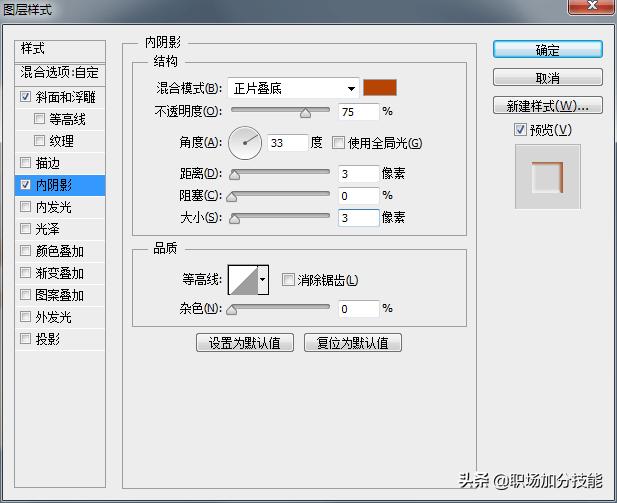Expand the 等高线 contour picker arrow
Screen dimensions: 617x503
[x=263, y=280]
